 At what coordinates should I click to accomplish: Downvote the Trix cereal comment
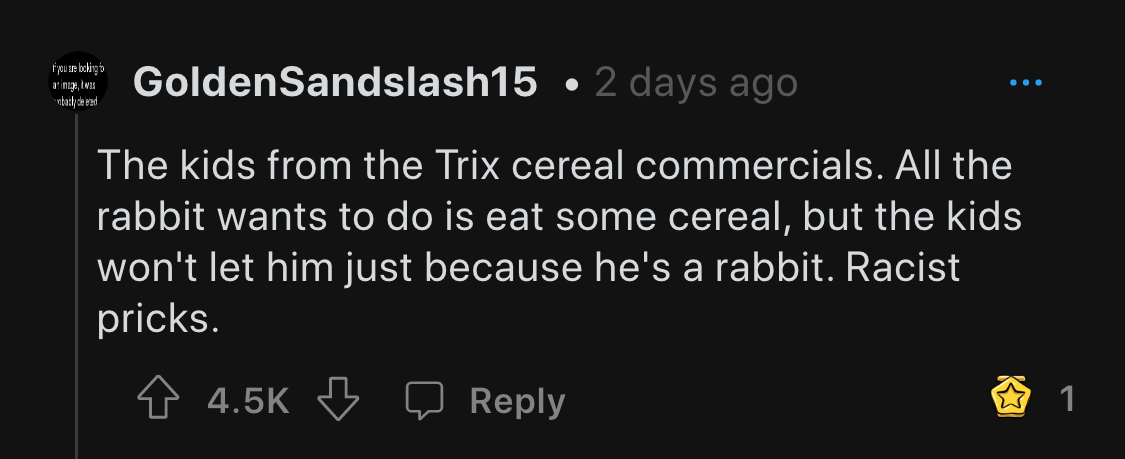338,399
